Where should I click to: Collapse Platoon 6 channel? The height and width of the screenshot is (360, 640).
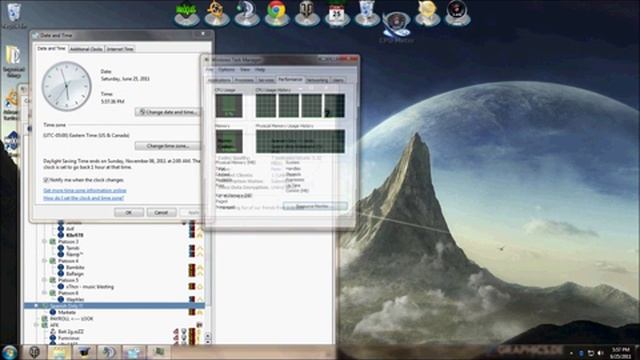coord(44,293)
